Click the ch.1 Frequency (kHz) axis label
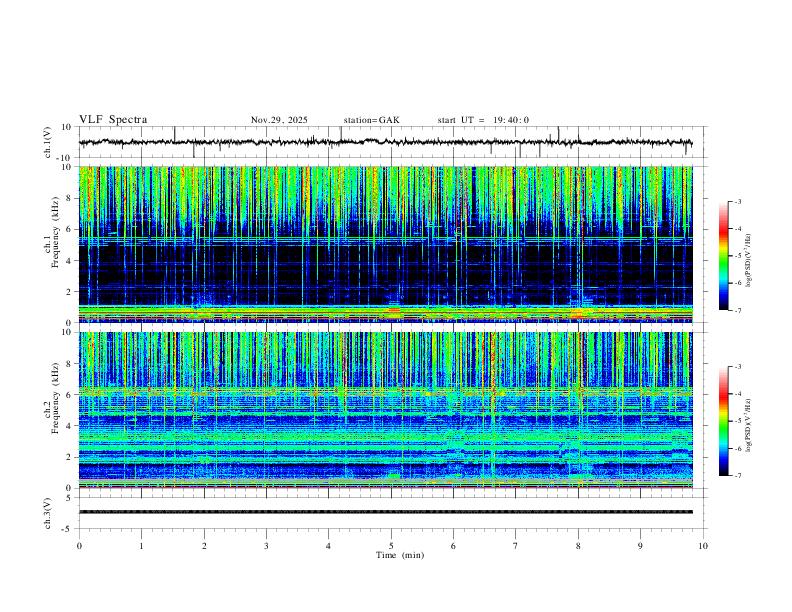Image resolution: width=792 pixels, height=612 pixels. click(x=52, y=233)
